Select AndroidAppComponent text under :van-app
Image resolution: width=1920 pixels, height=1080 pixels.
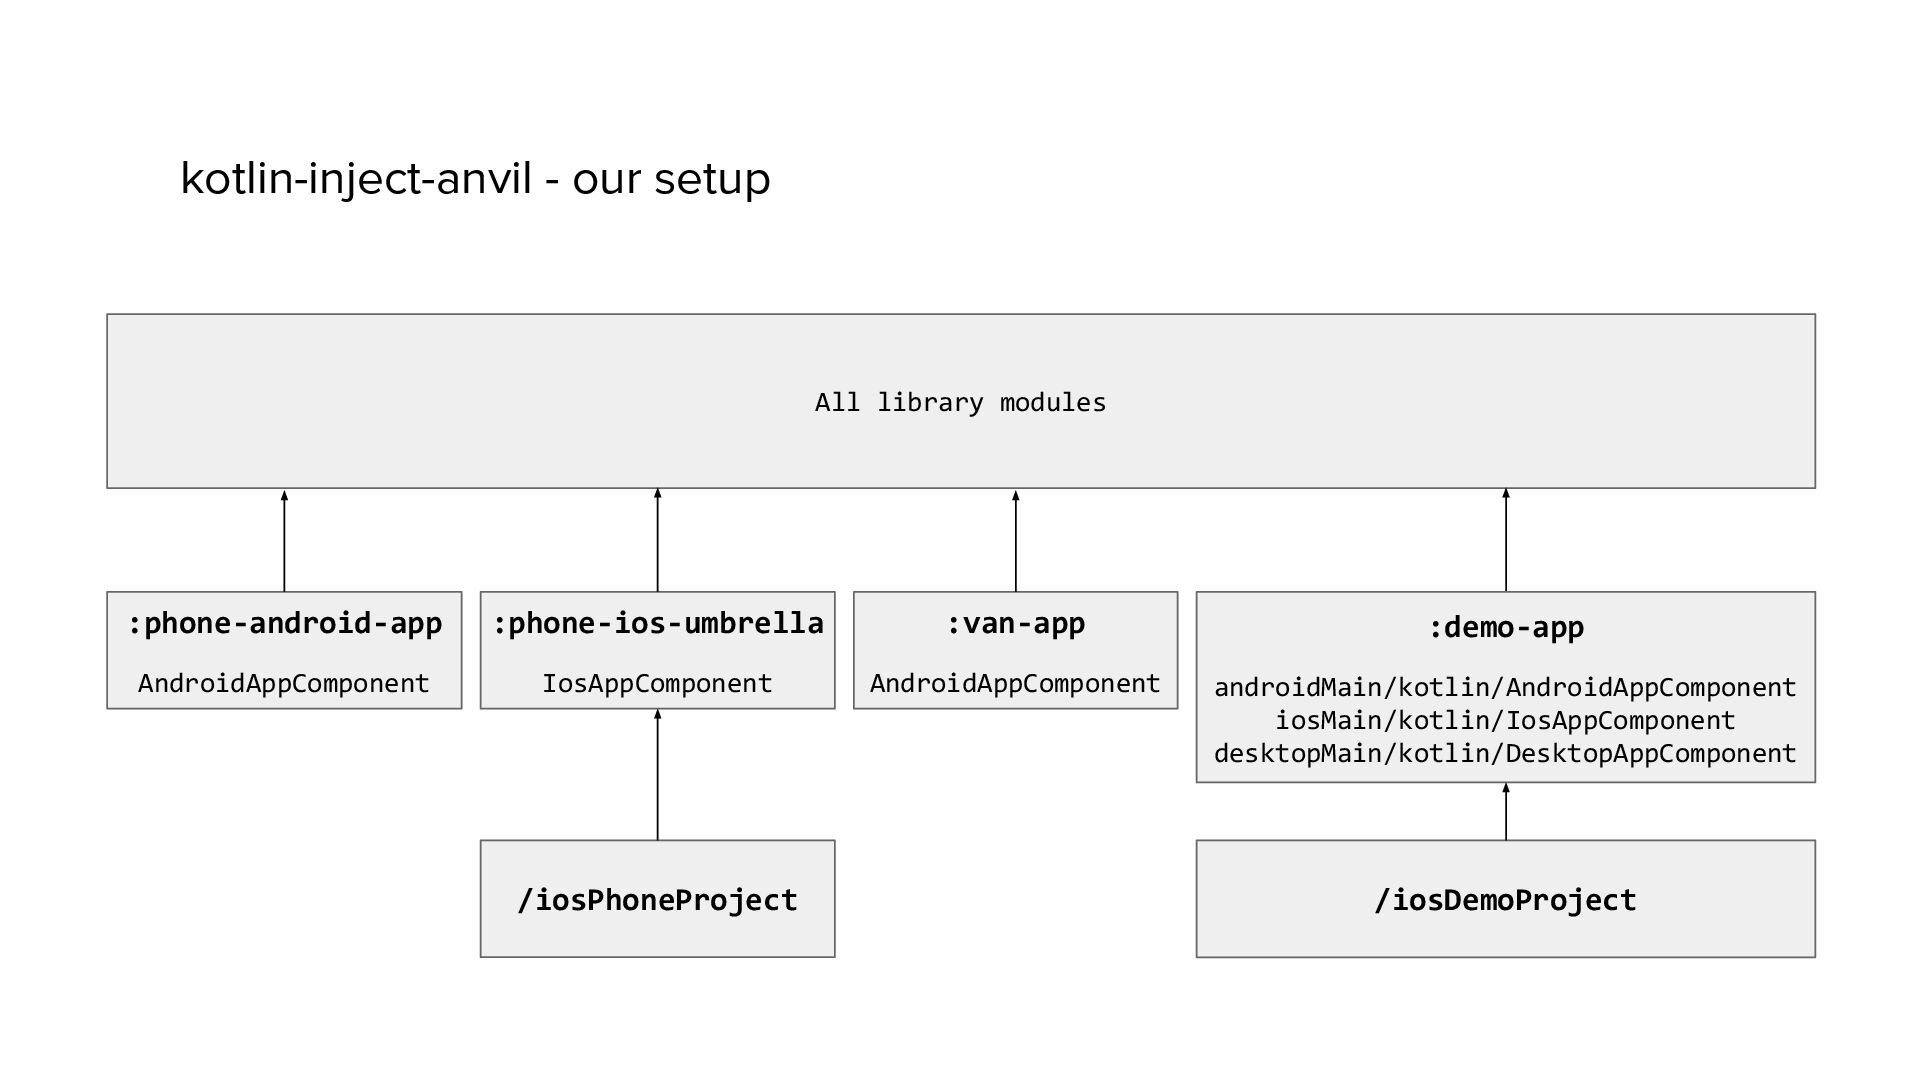(x=1015, y=684)
